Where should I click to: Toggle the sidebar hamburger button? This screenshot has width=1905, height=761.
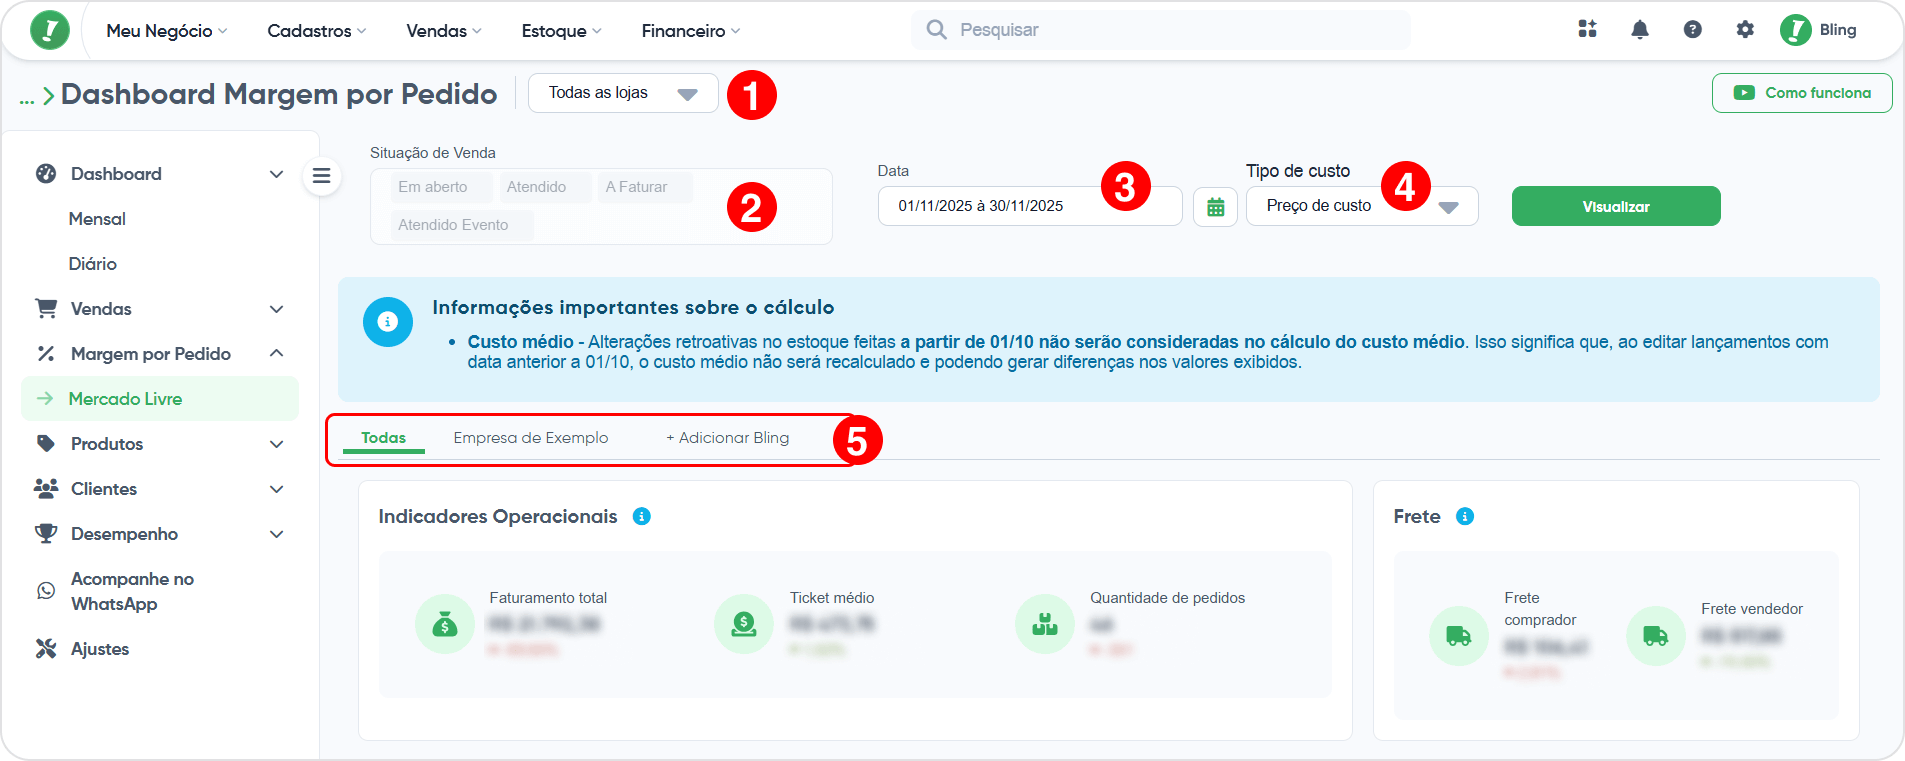[322, 176]
